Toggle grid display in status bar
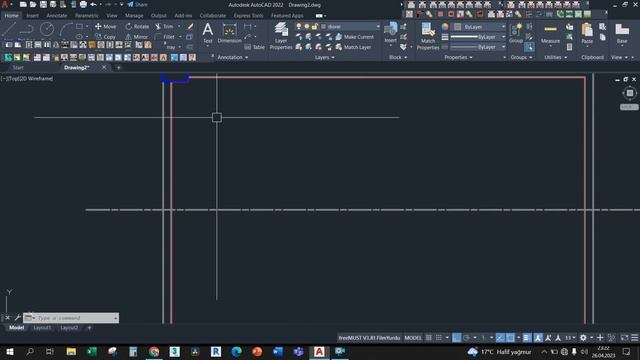This screenshot has width=640, height=360. 429,338
